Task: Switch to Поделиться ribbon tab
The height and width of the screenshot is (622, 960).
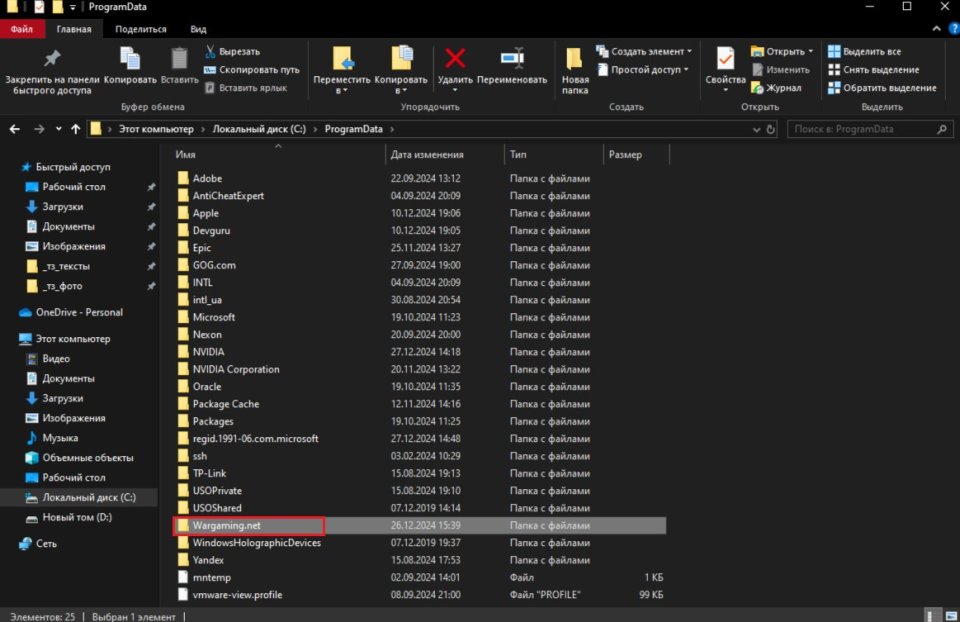Action: click(x=141, y=29)
